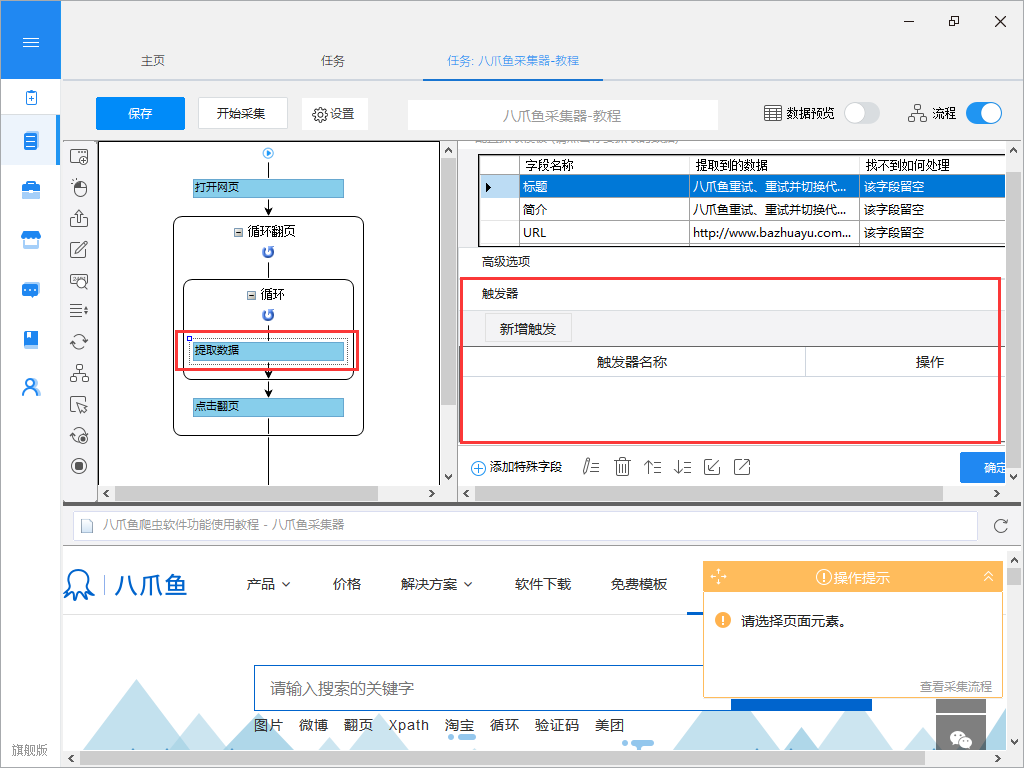Switch to the 任务 tab
The width and height of the screenshot is (1024, 768).
click(x=332, y=61)
